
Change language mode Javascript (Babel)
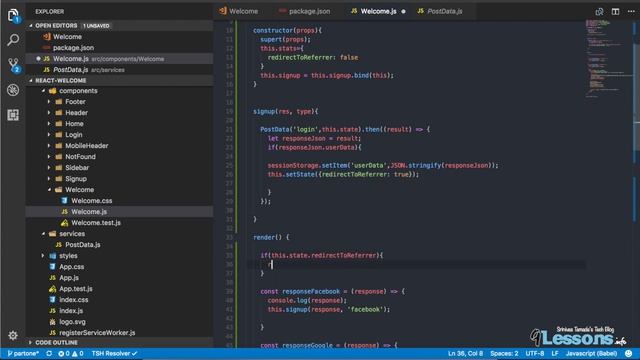tap(591, 353)
